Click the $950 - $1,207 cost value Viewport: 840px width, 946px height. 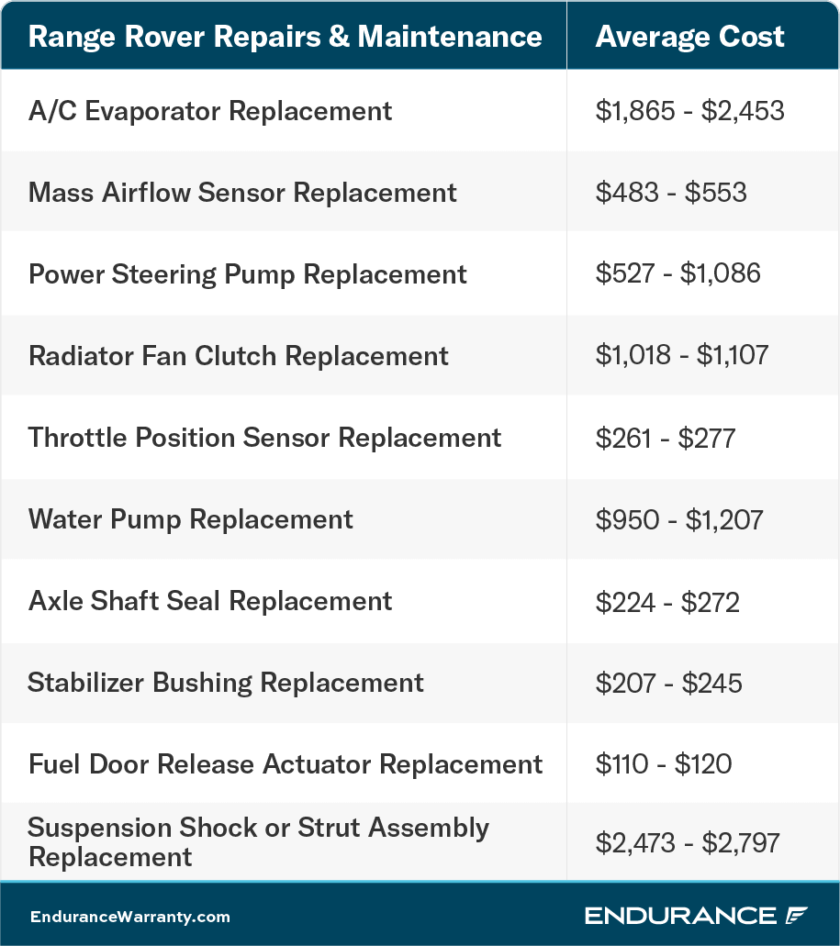click(x=679, y=520)
